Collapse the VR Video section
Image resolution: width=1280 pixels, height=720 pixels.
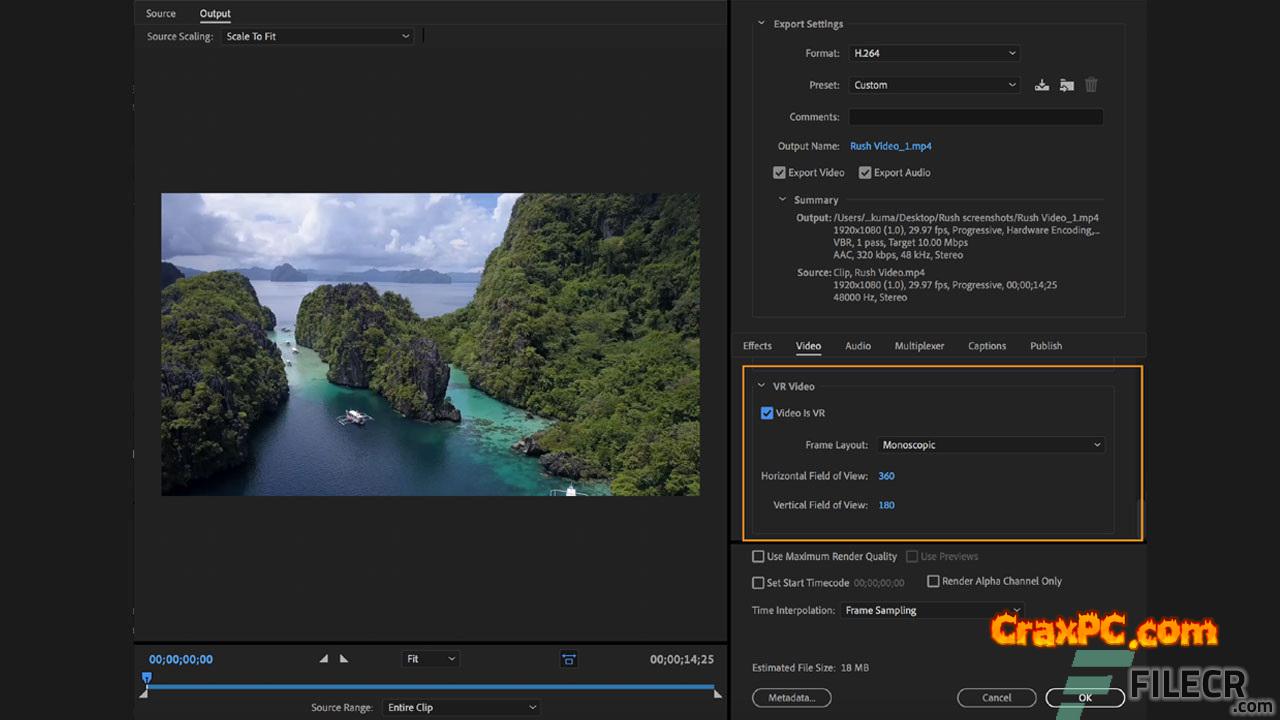click(x=761, y=386)
